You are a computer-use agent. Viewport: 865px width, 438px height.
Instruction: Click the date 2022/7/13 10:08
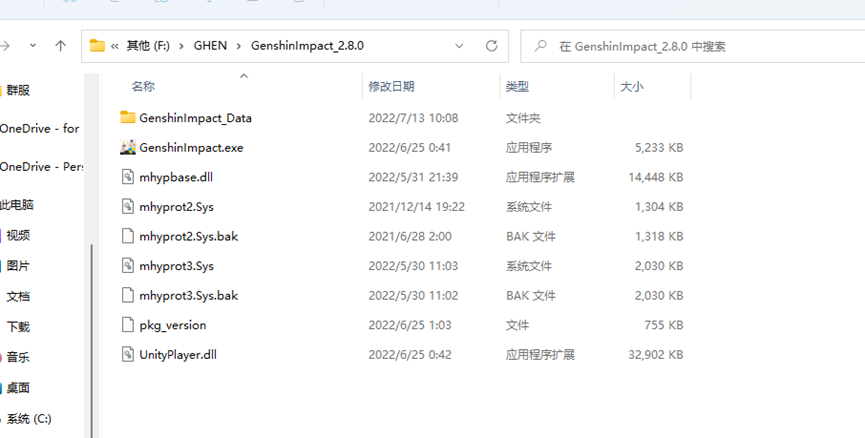point(413,118)
